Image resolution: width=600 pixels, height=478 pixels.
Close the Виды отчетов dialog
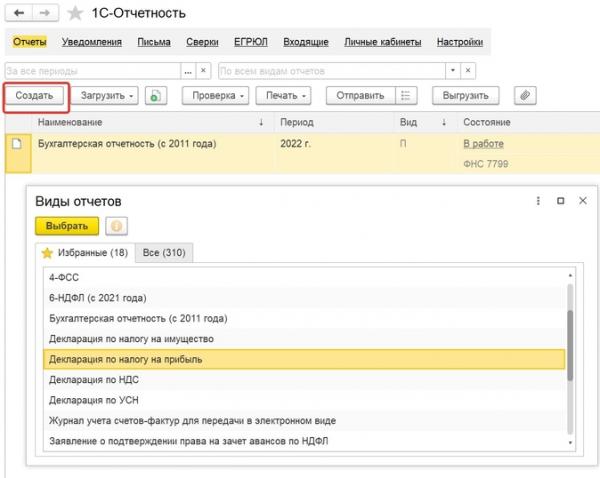point(583,201)
